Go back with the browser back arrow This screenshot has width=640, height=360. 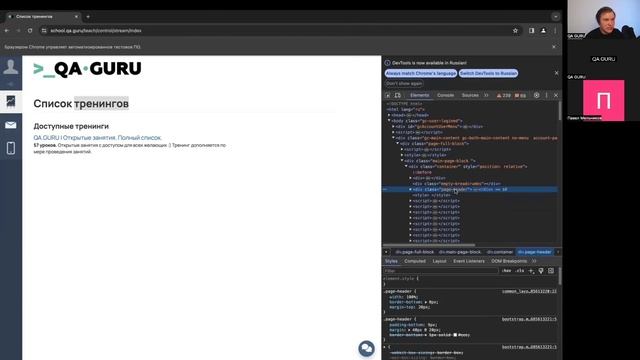[7, 31]
